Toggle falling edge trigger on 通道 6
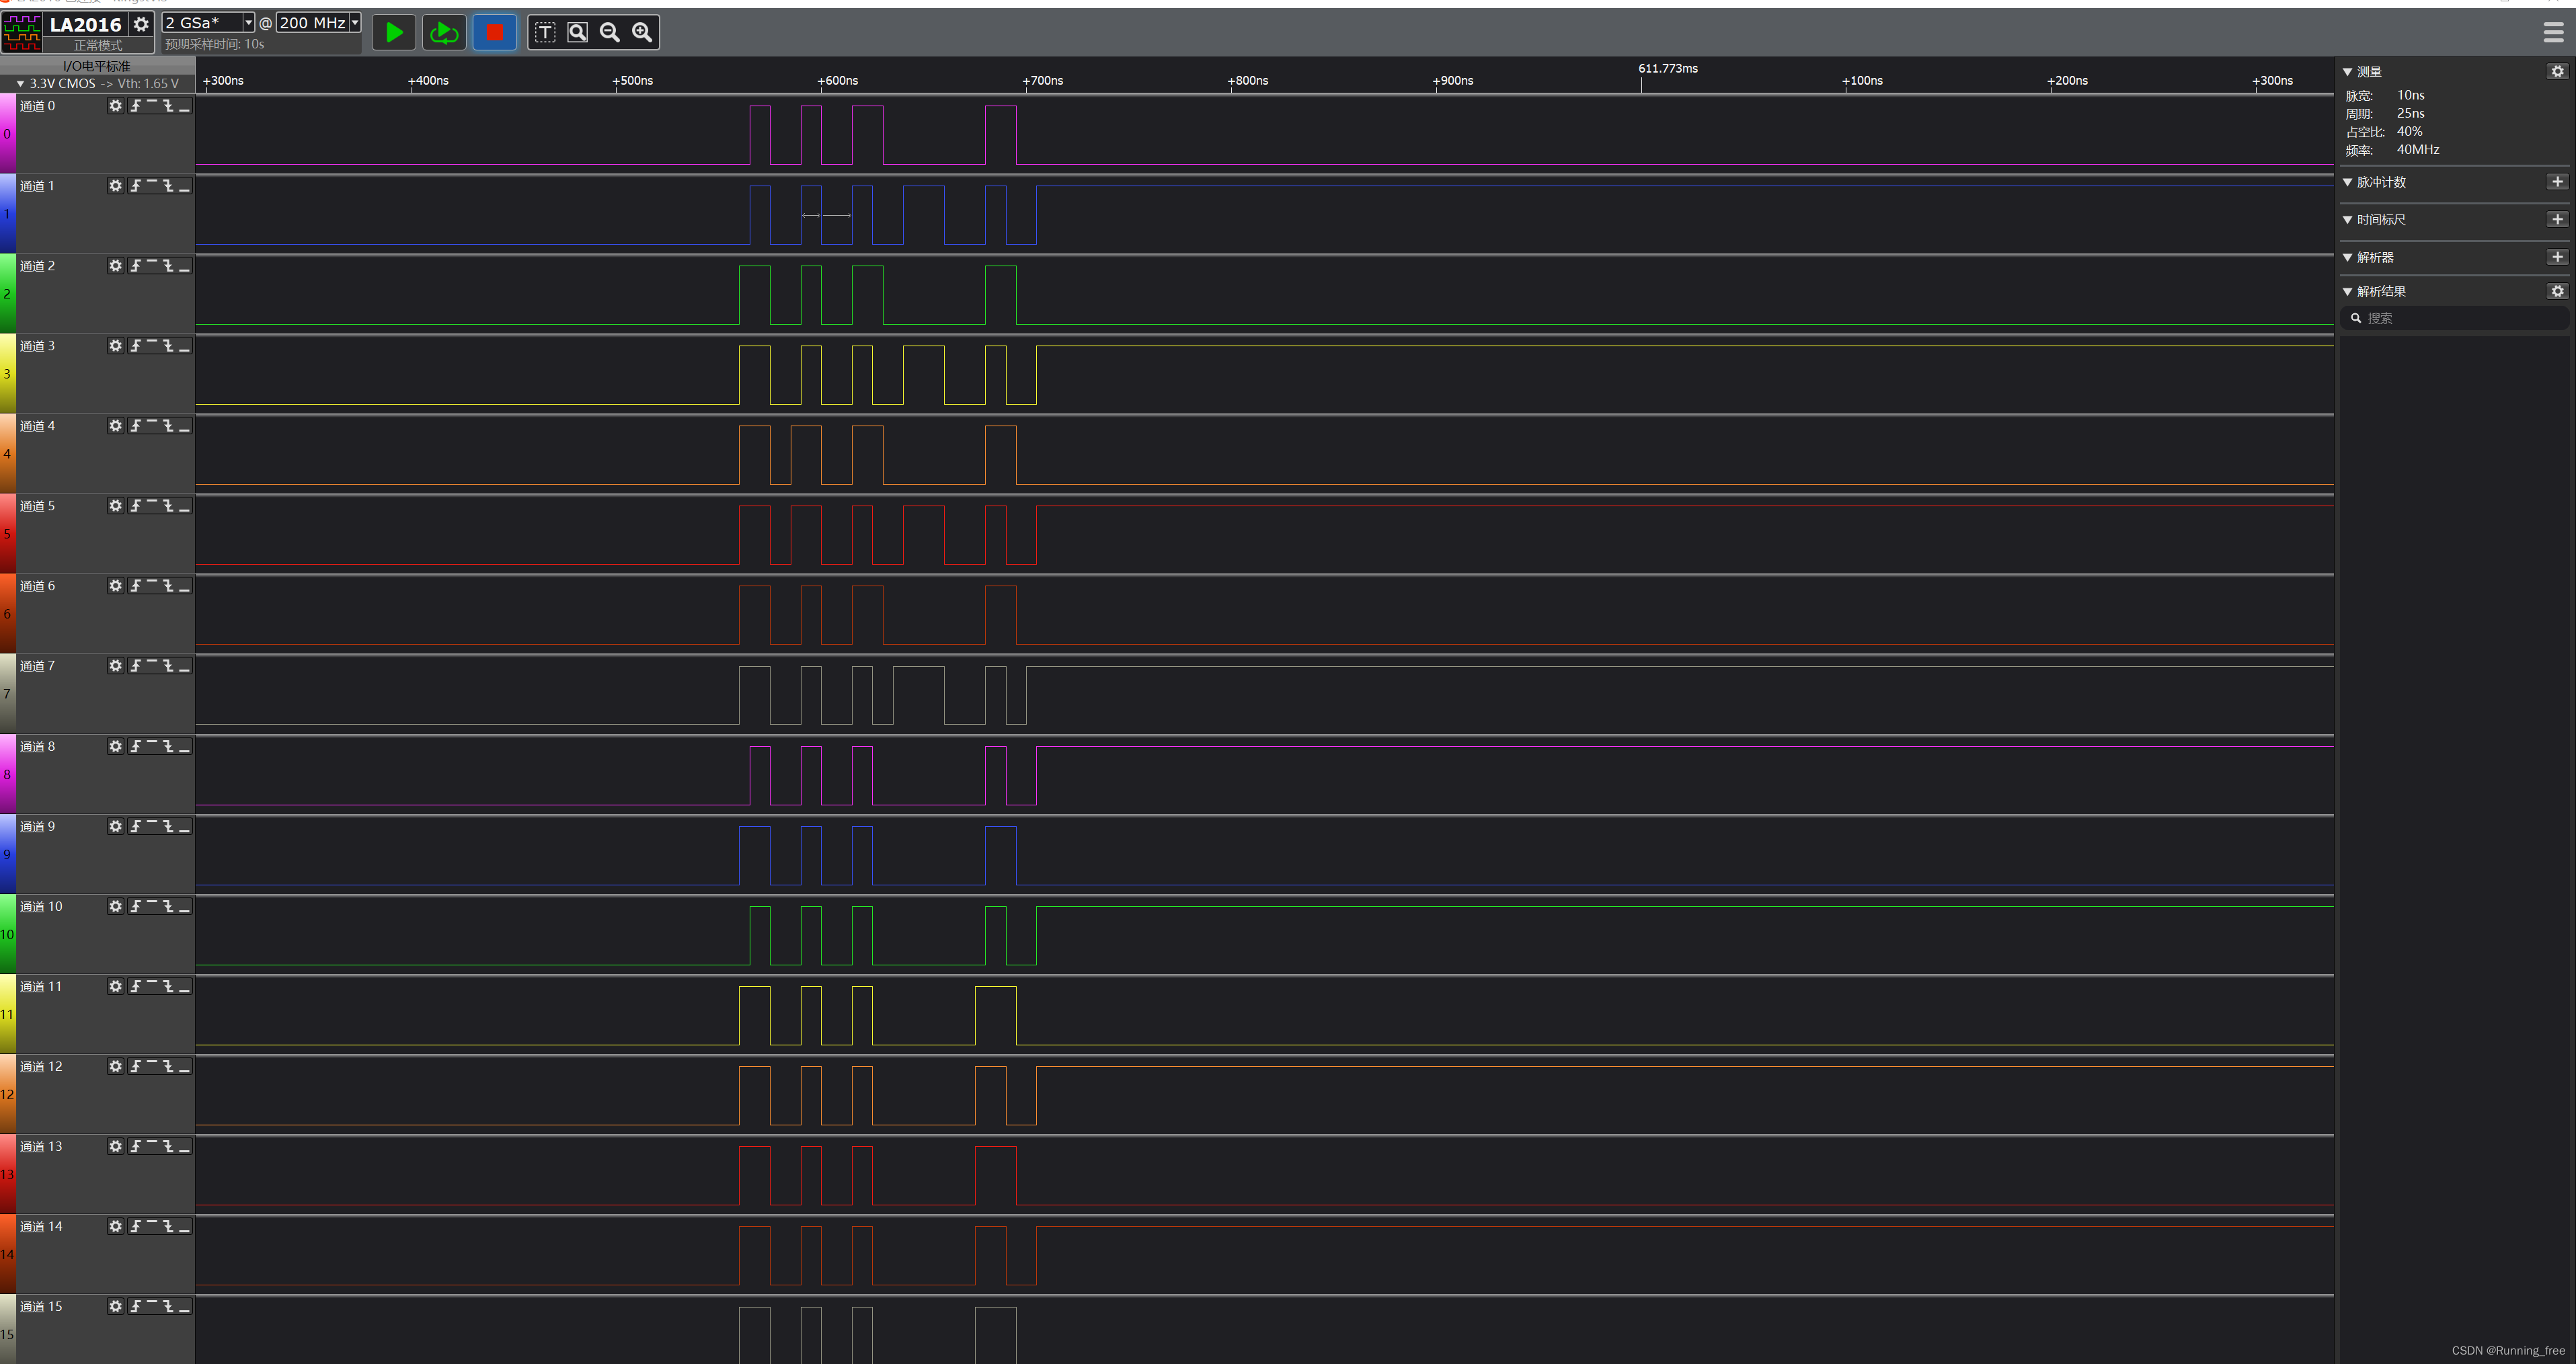 (168, 586)
